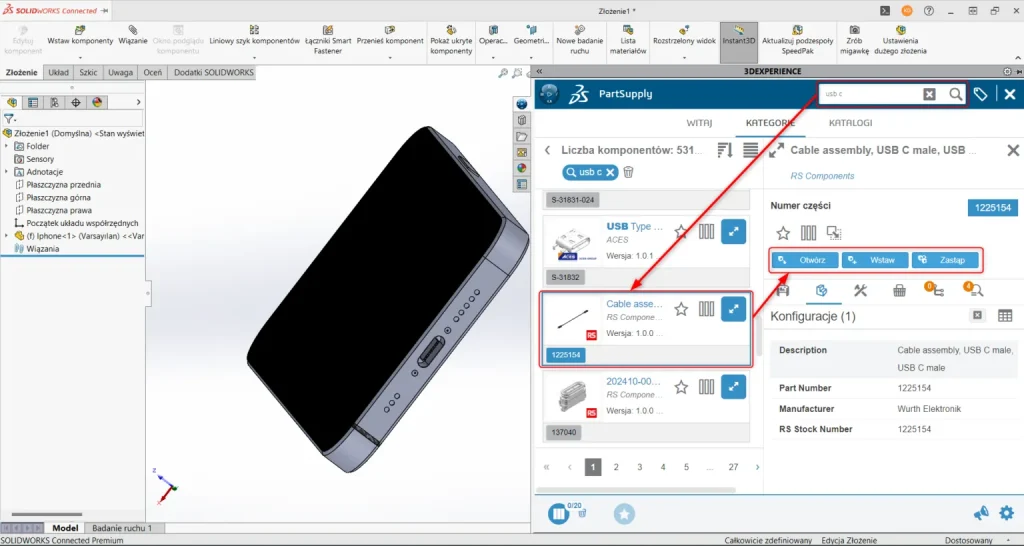Open the WITAJ tab in PartSupply
The width and height of the screenshot is (1024, 546).
click(x=699, y=123)
